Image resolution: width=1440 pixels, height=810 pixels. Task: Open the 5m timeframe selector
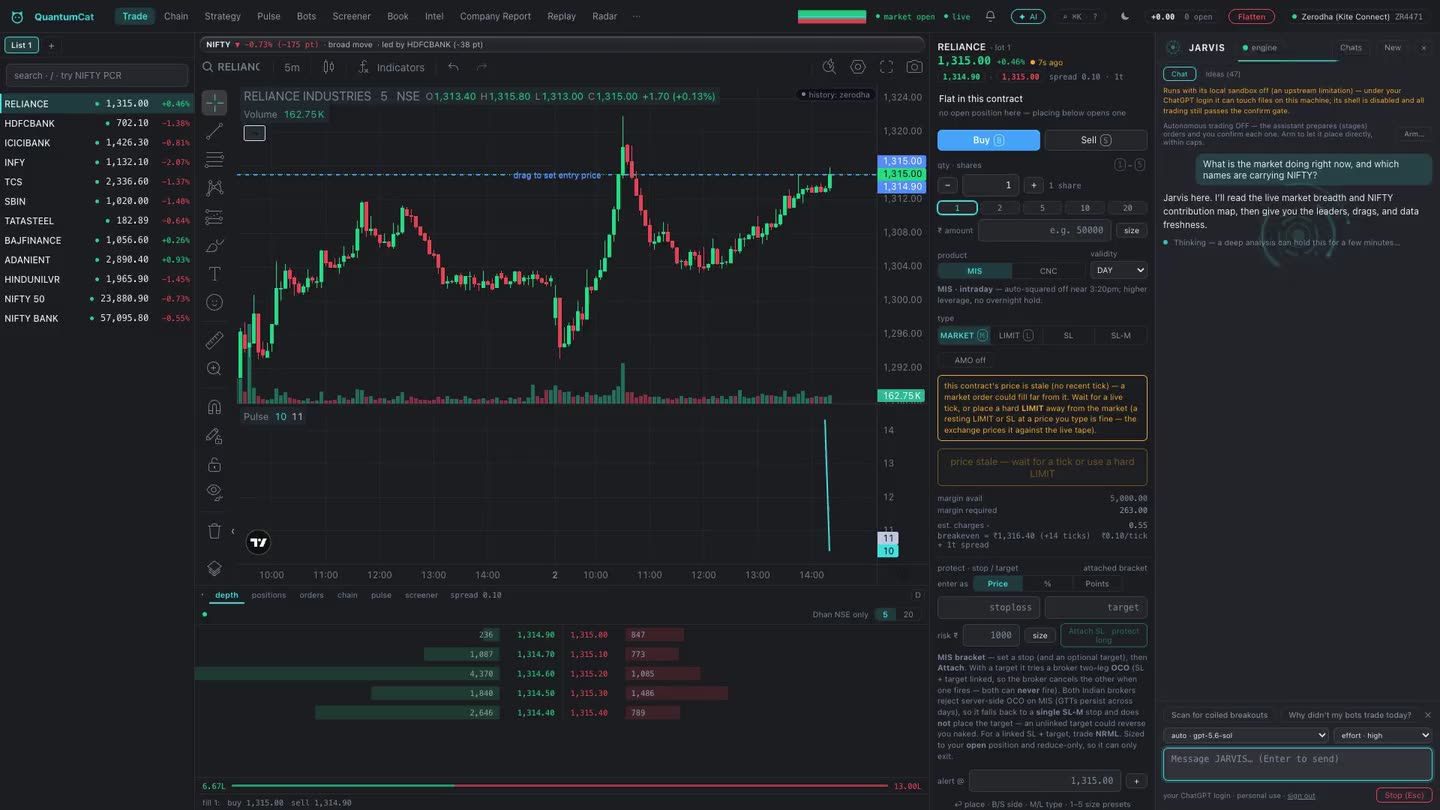[x=292, y=67]
